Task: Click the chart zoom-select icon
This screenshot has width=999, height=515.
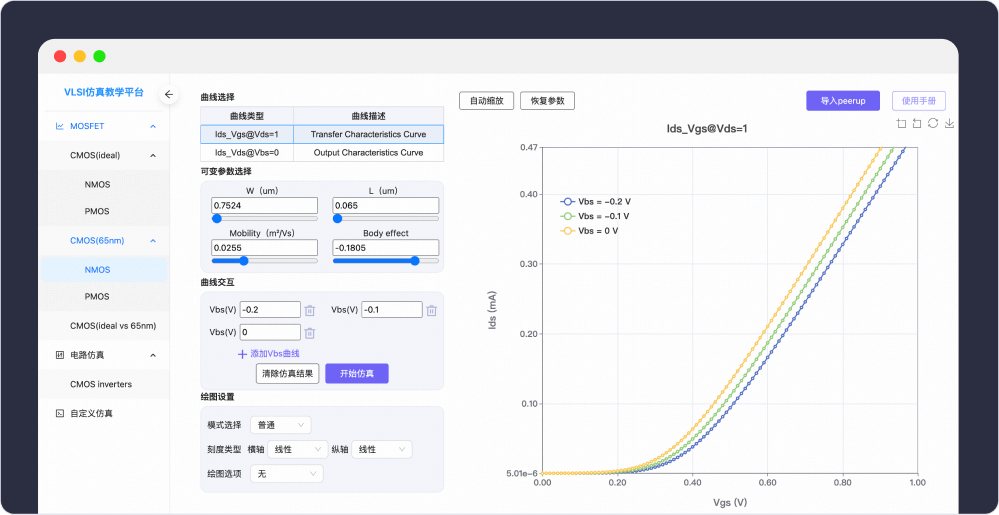Action: click(x=901, y=123)
